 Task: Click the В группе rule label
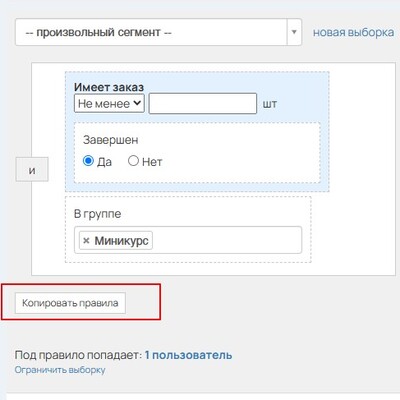point(97,214)
